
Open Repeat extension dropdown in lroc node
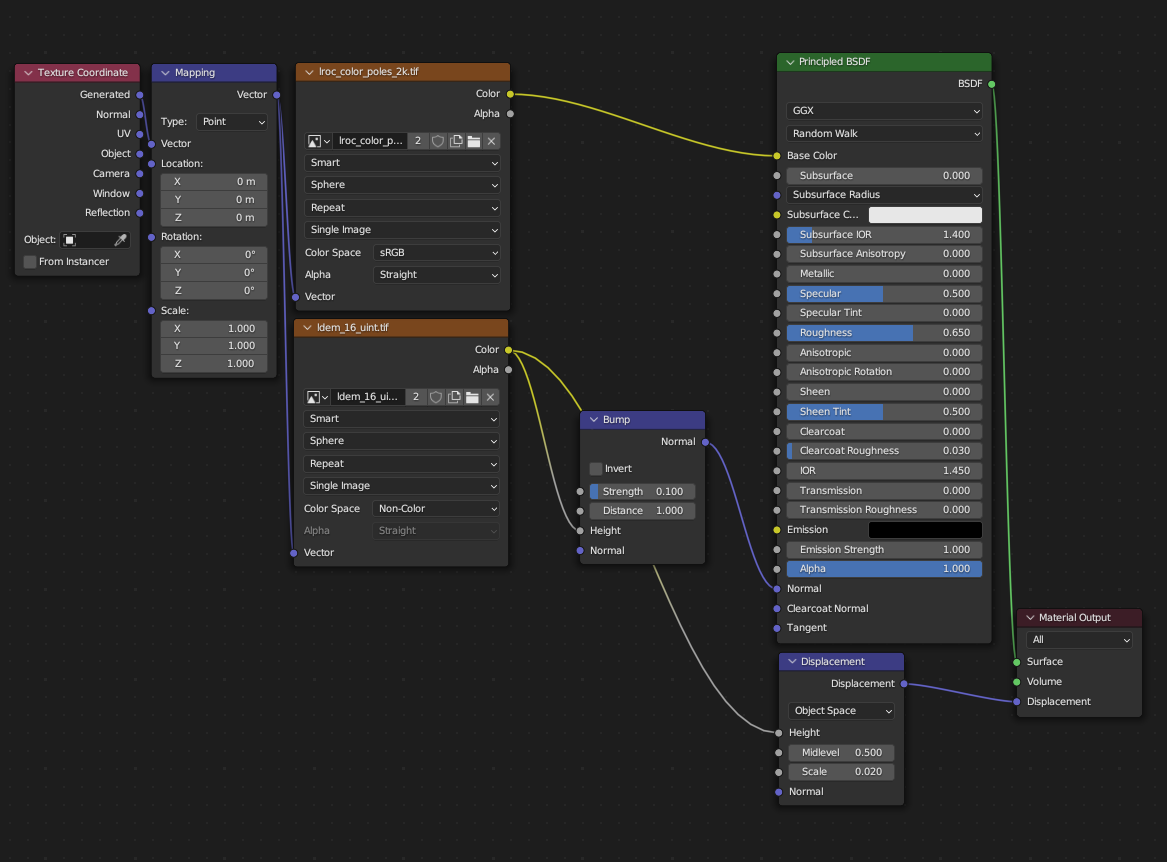pos(402,208)
